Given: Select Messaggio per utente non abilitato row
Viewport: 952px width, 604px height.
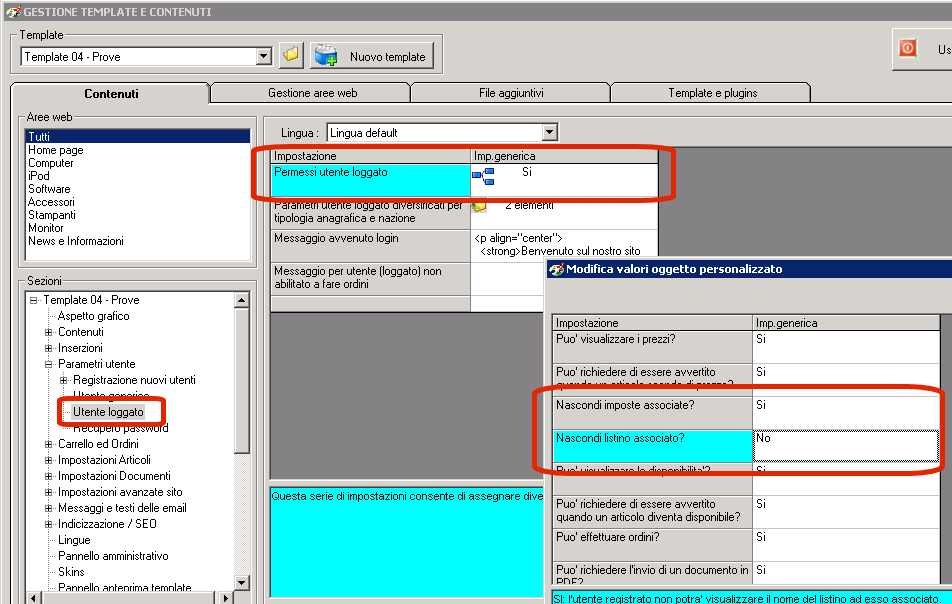Looking at the screenshot, I should pyautogui.click(x=370, y=279).
